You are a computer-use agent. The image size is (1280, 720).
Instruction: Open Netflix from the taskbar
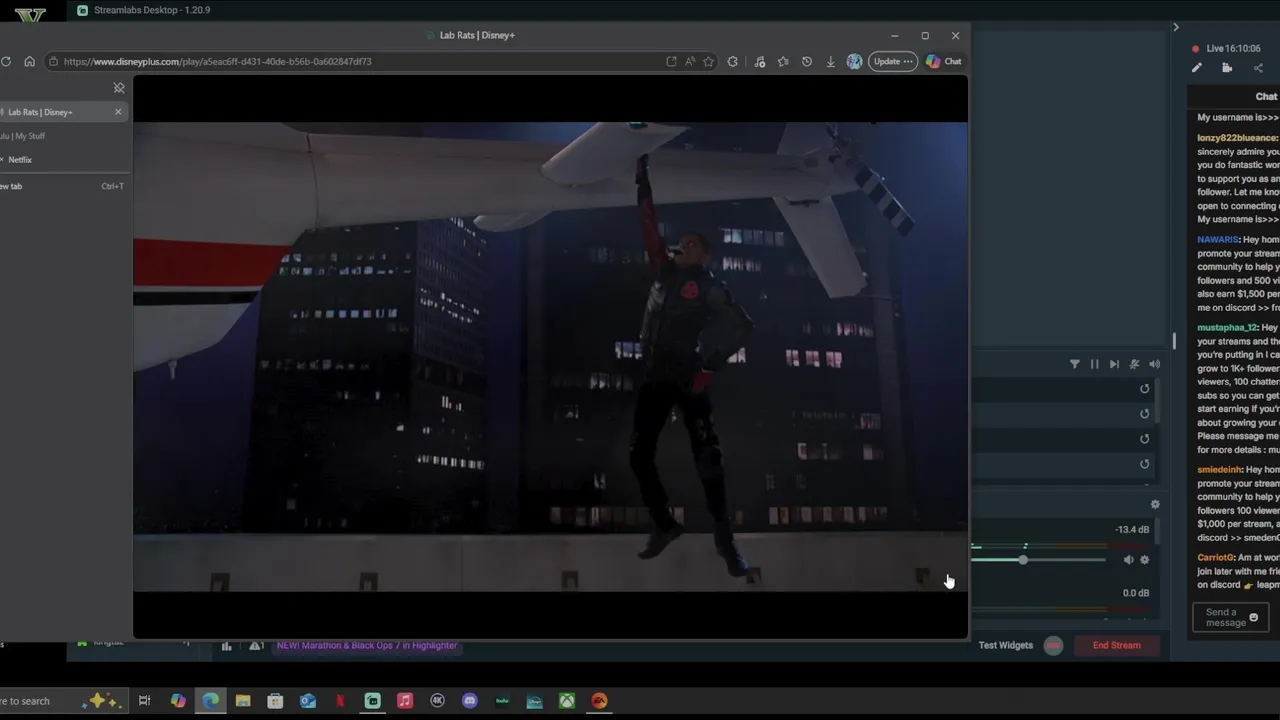coord(340,701)
